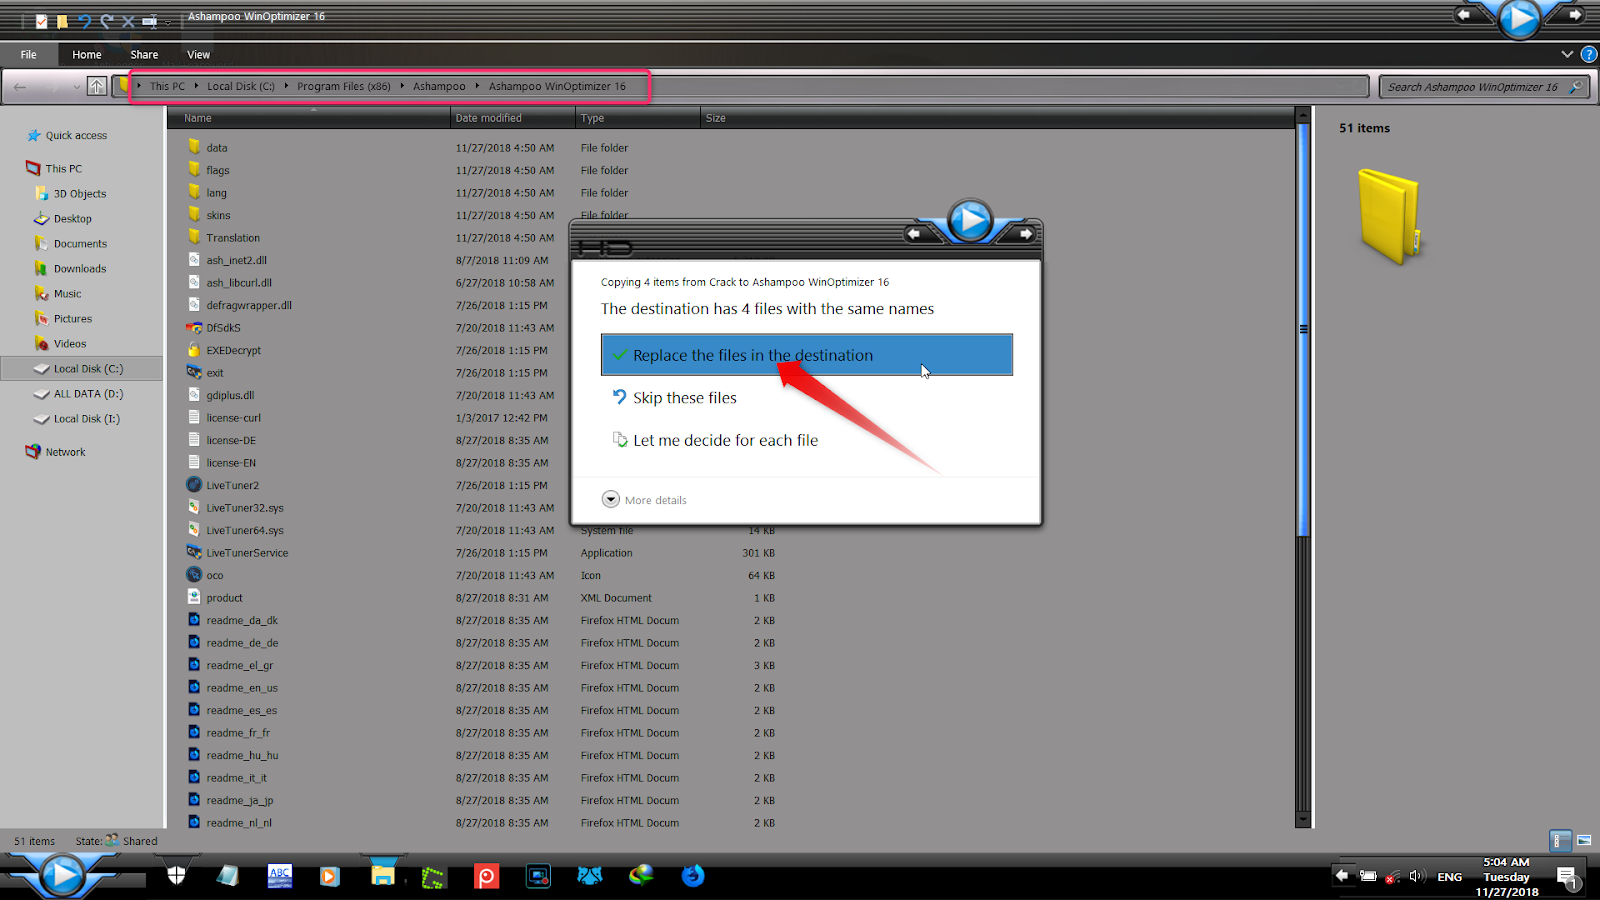The width and height of the screenshot is (1600, 900).
Task: Expand breadcrumb arrow after This PC
Action: pyautogui.click(x=196, y=86)
